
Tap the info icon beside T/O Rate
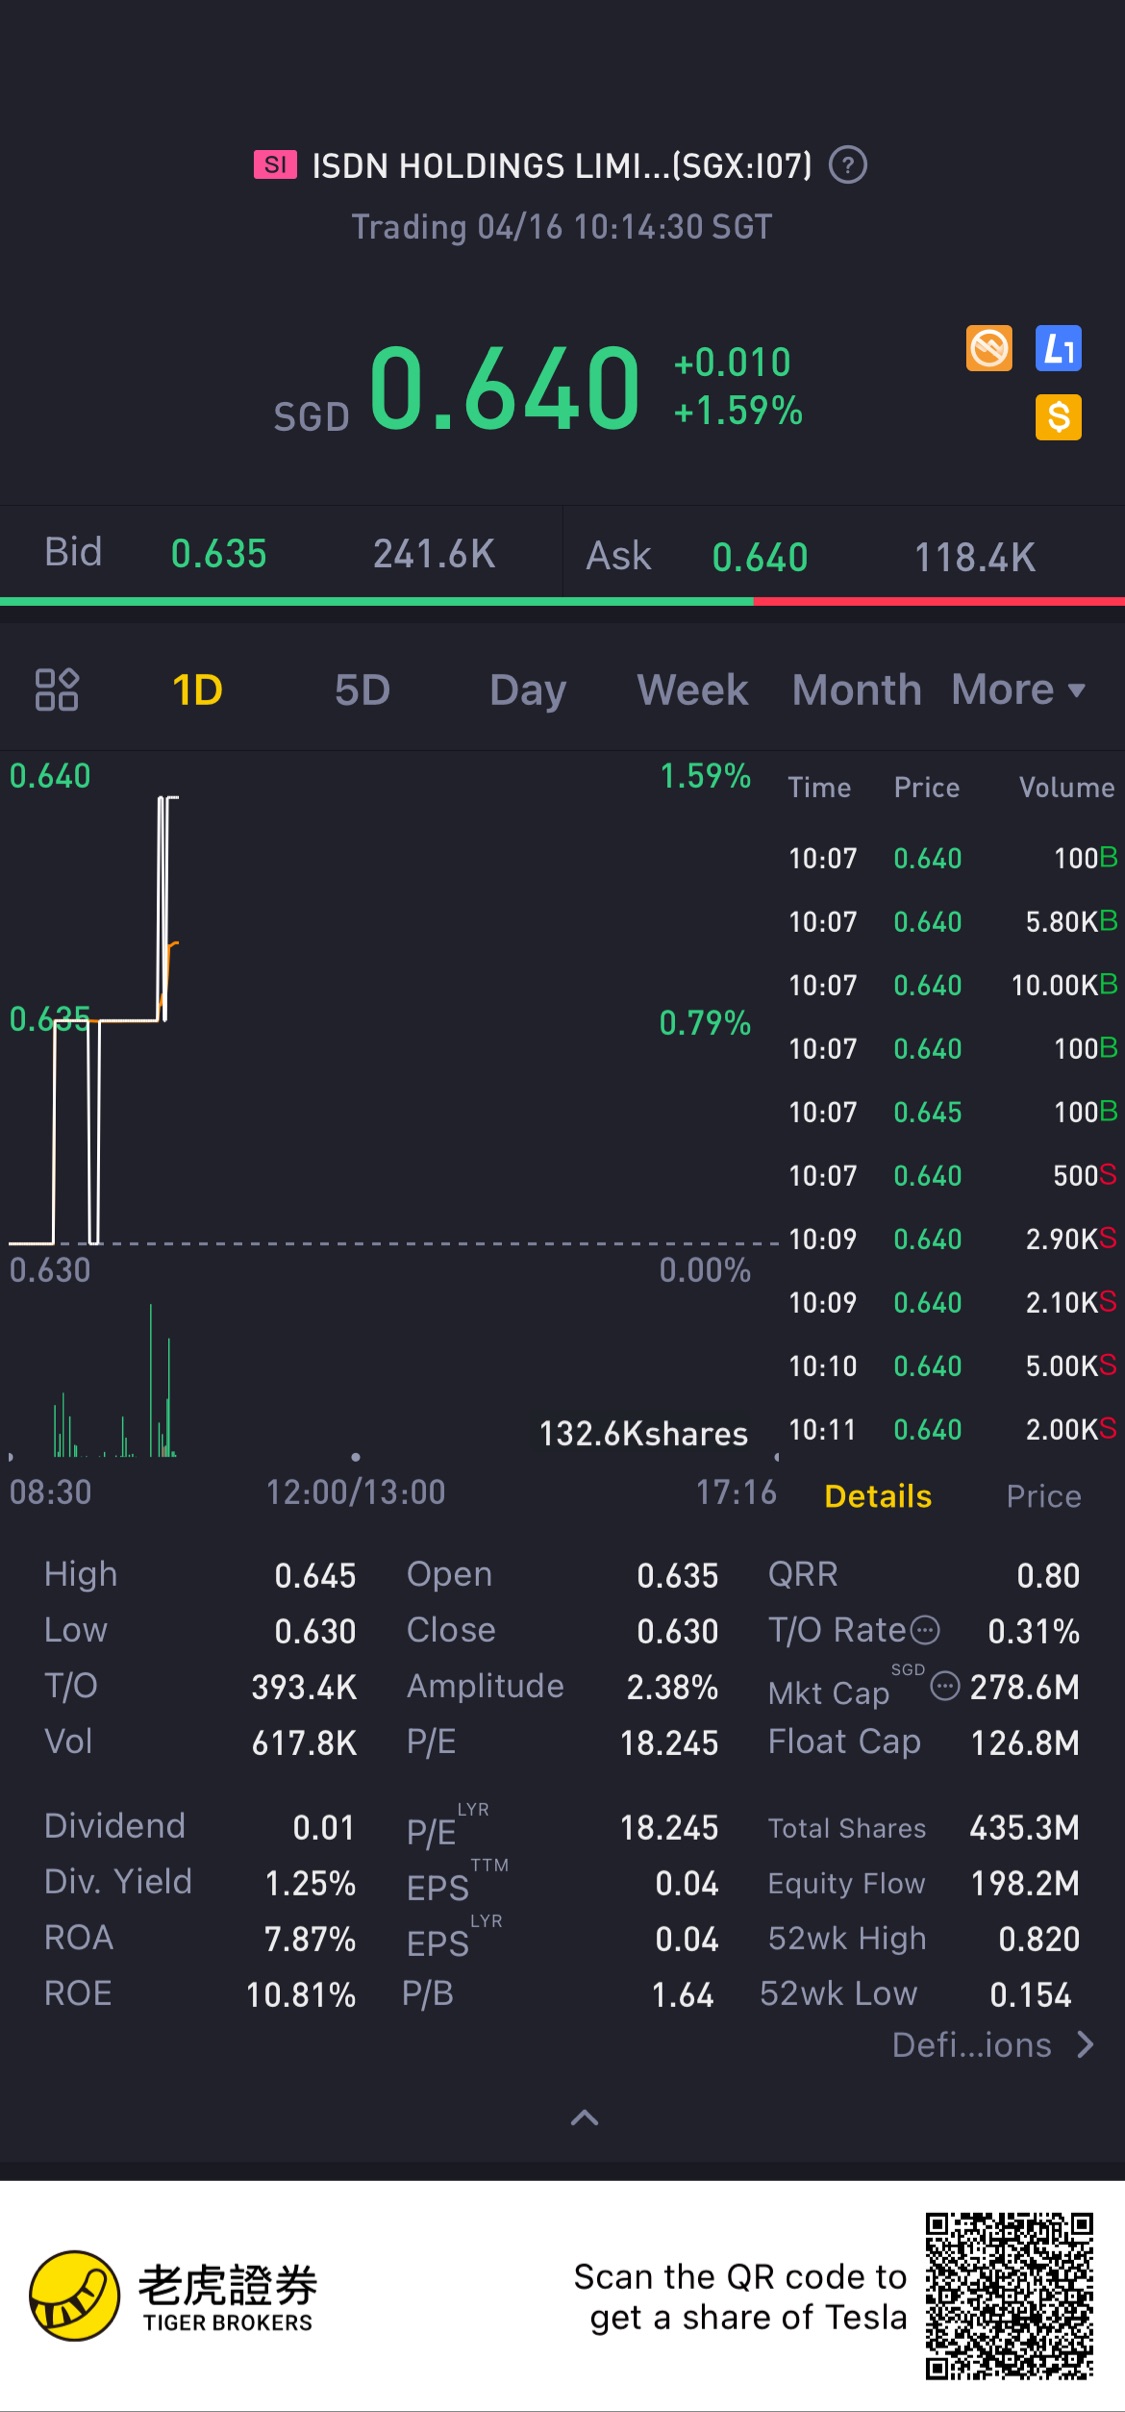(x=926, y=1630)
